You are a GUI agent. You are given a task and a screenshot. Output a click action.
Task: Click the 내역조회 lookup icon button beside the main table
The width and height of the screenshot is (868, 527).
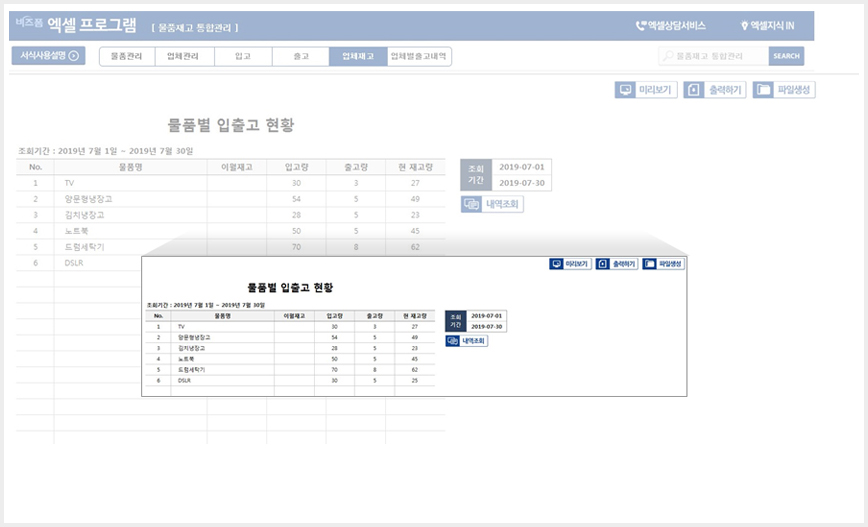click(x=492, y=204)
